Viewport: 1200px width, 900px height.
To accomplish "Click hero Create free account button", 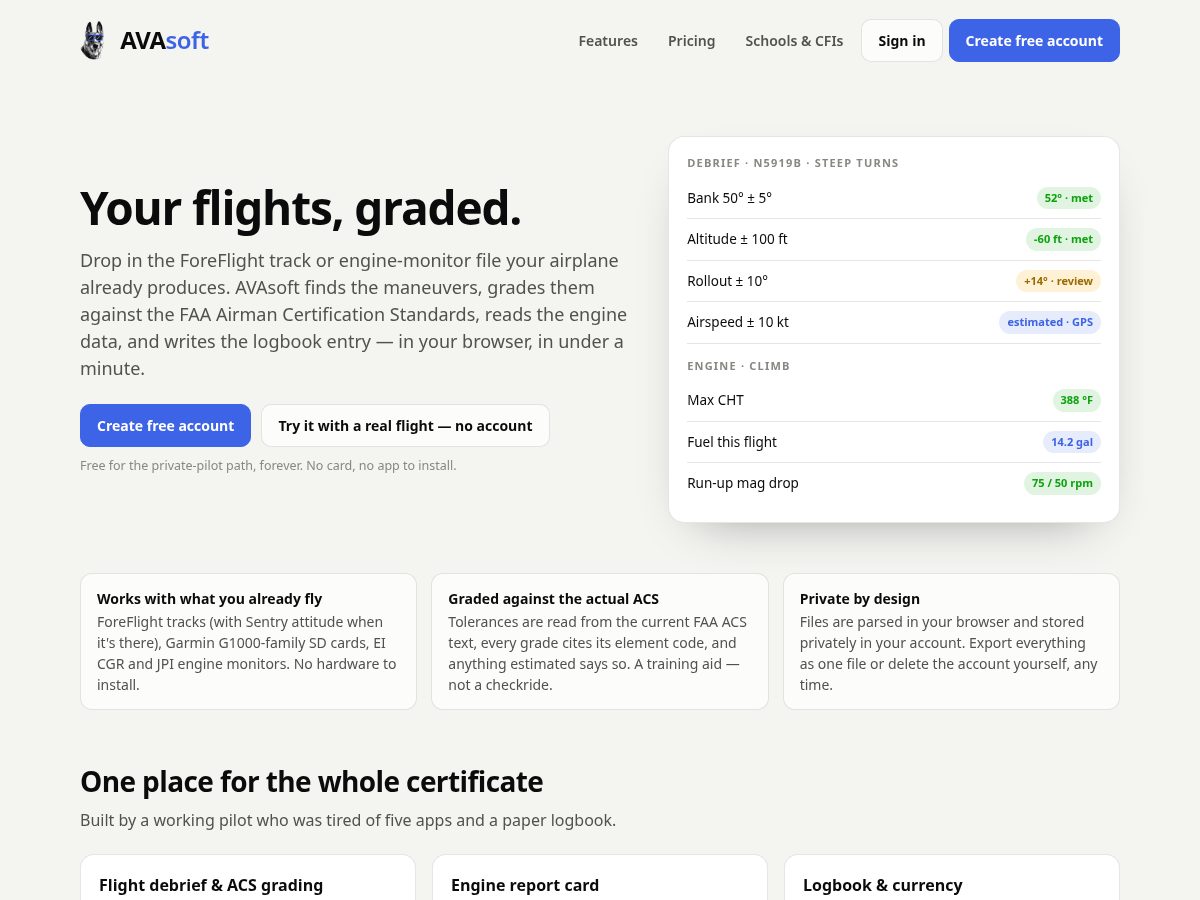I will 165,426.
